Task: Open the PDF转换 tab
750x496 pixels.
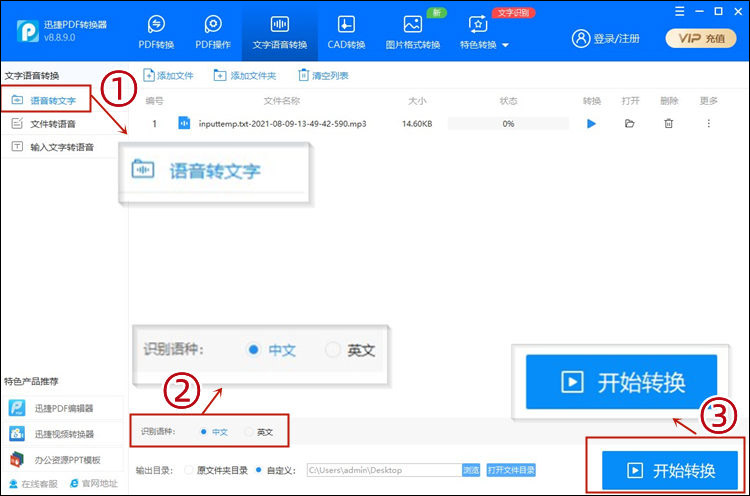Action: click(156, 32)
